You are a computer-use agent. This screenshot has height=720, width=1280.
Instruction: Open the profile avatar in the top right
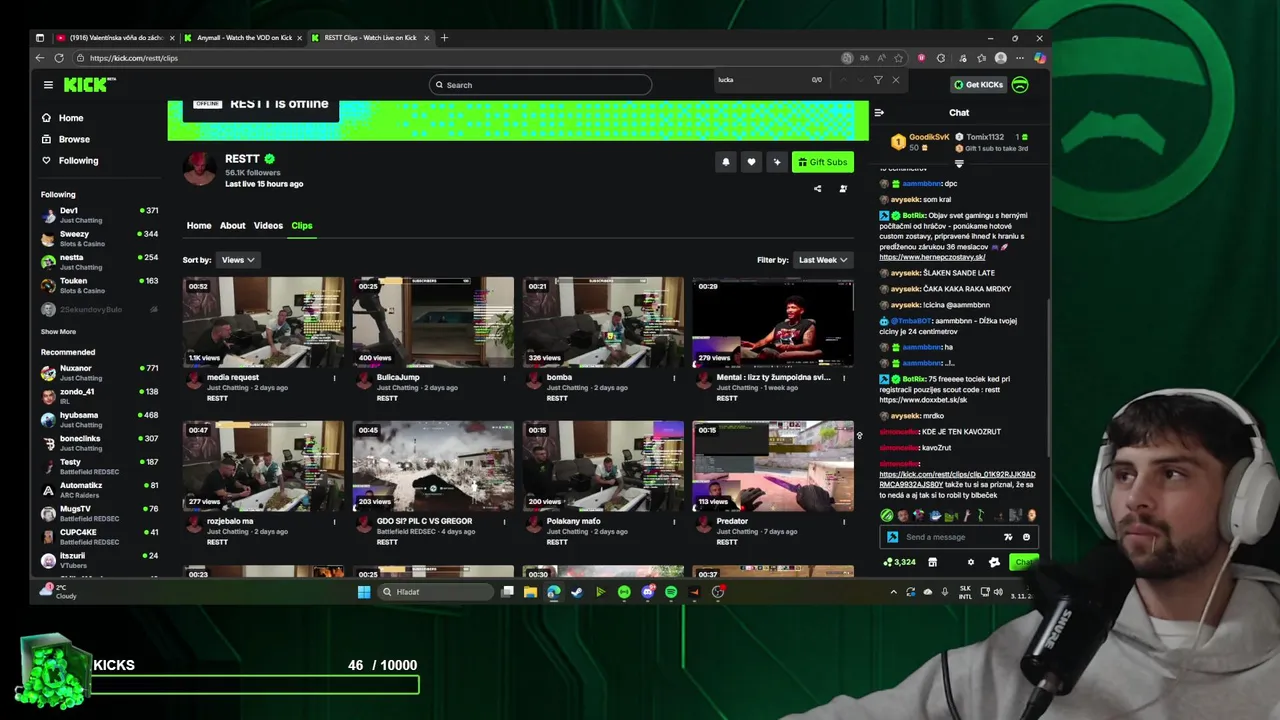[x=1020, y=85]
